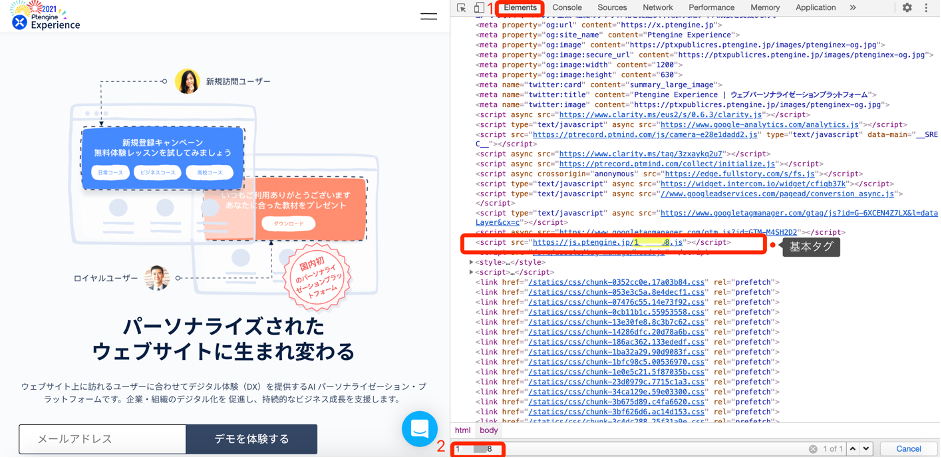Switch to the Application tab
Screen dimensions: 941x458
click(x=816, y=8)
